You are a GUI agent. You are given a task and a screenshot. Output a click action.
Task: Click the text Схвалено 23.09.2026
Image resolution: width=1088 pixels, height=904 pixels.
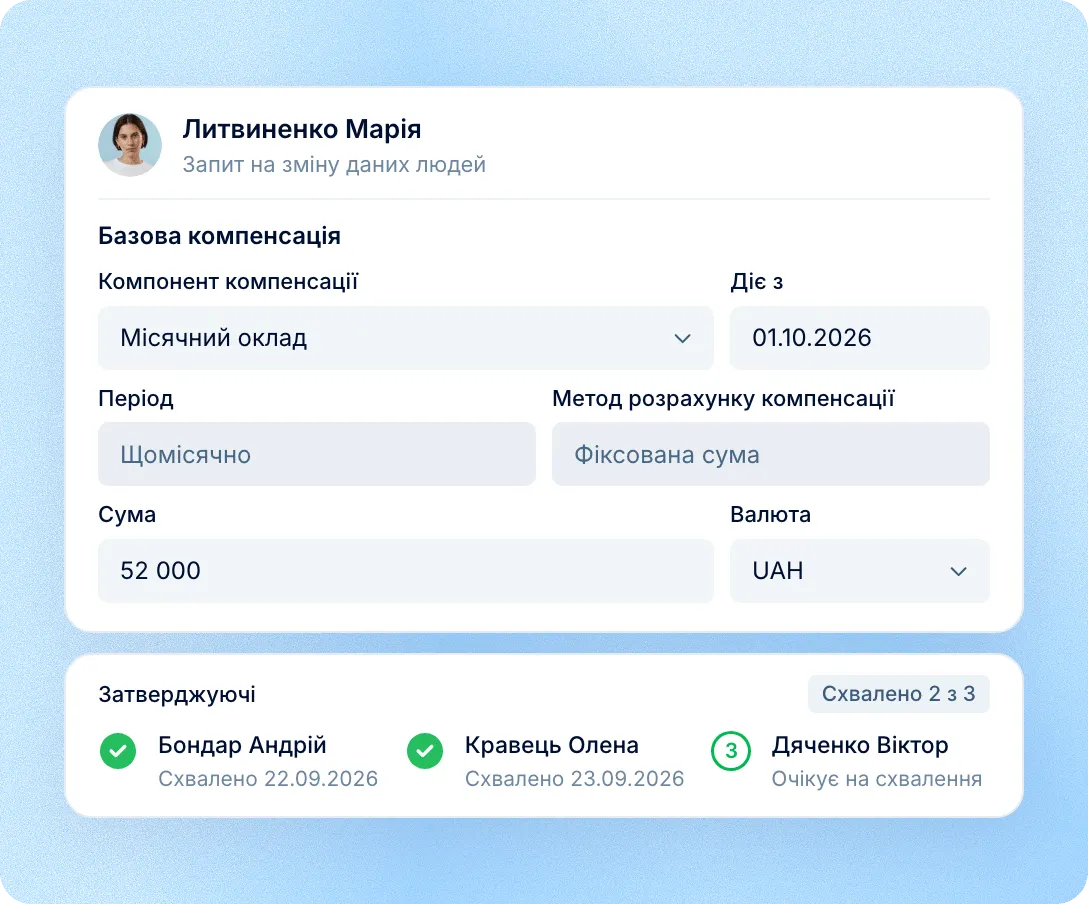pos(575,778)
